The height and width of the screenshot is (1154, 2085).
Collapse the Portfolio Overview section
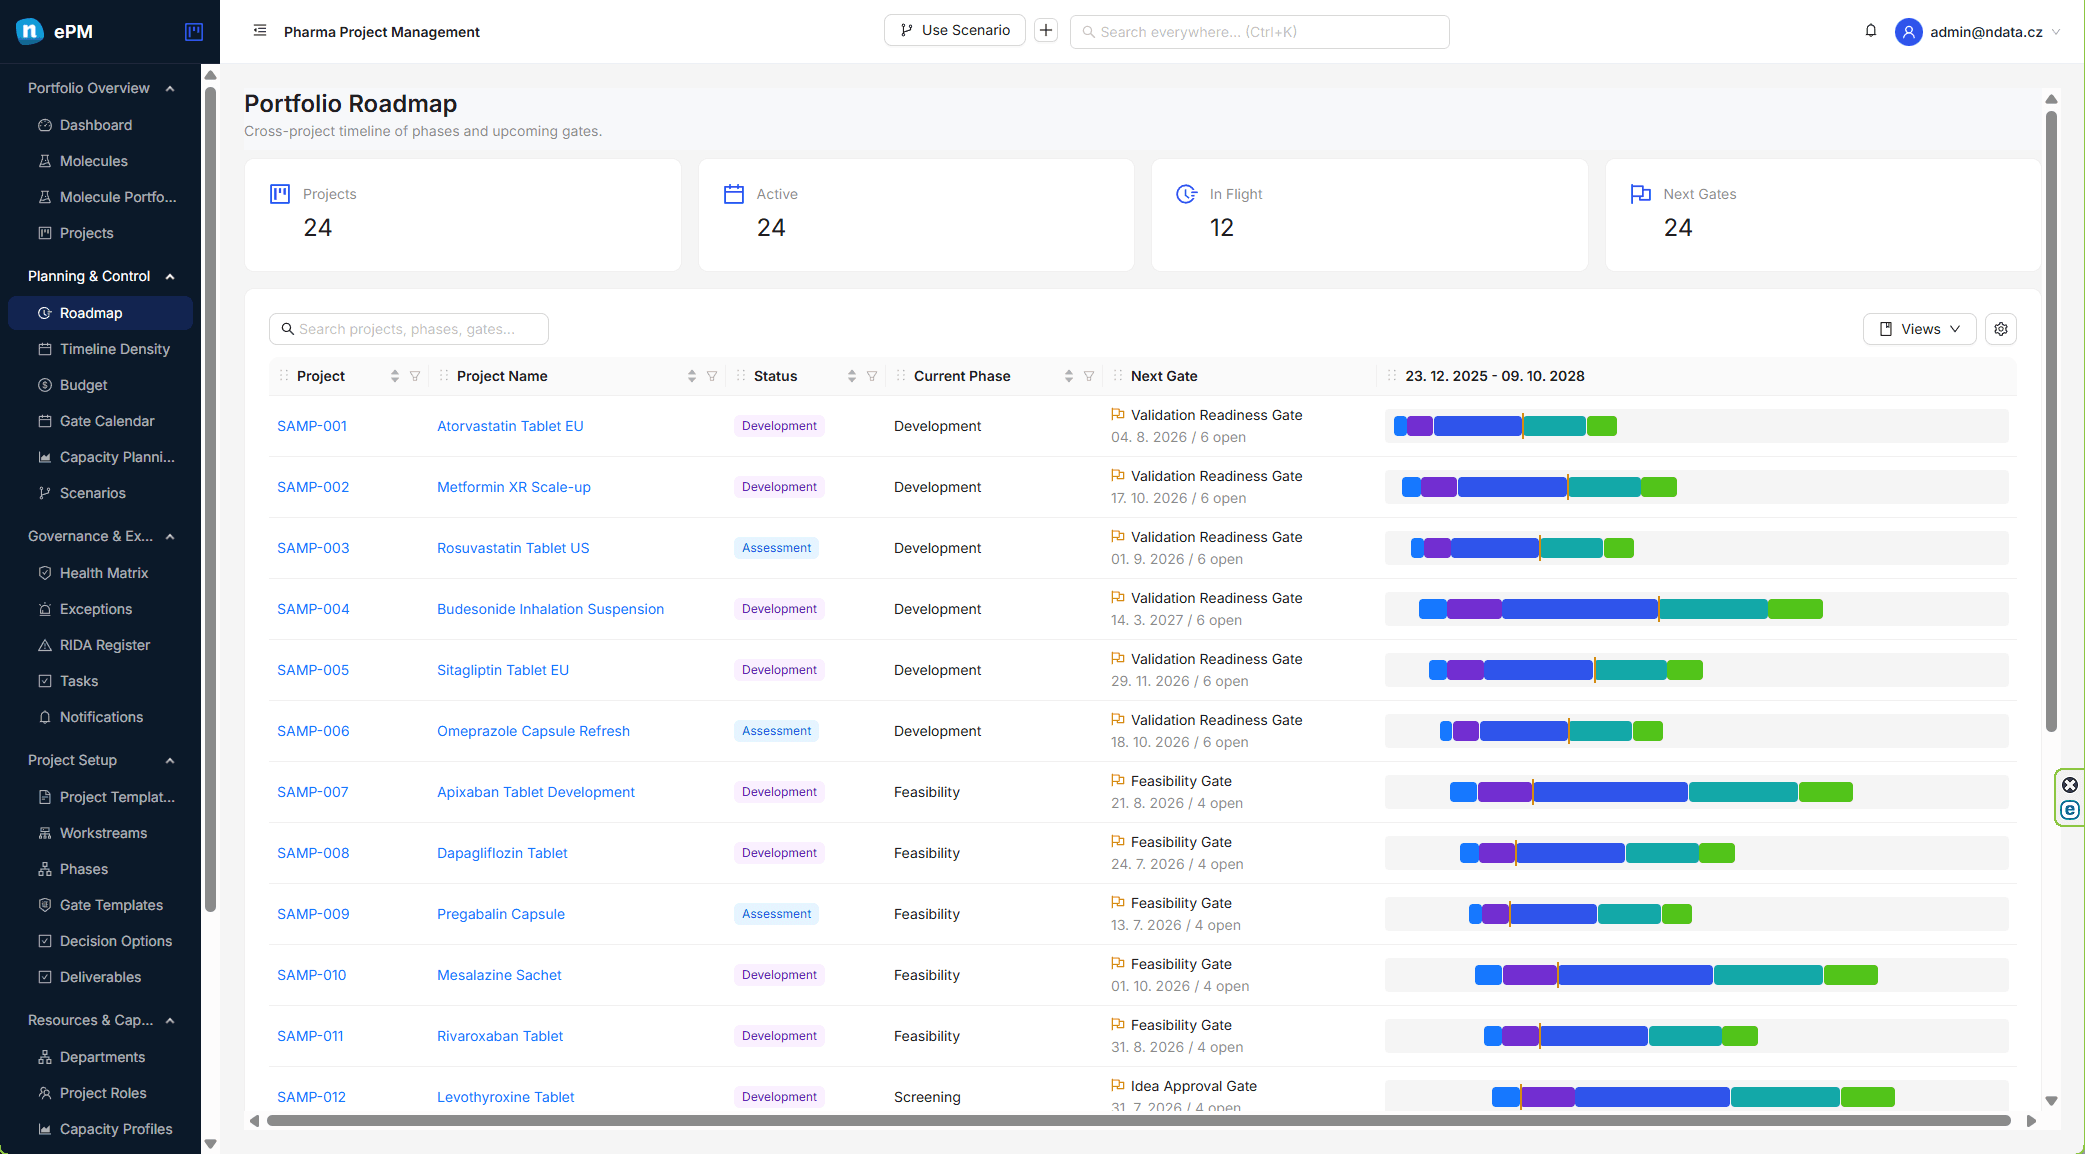point(170,88)
